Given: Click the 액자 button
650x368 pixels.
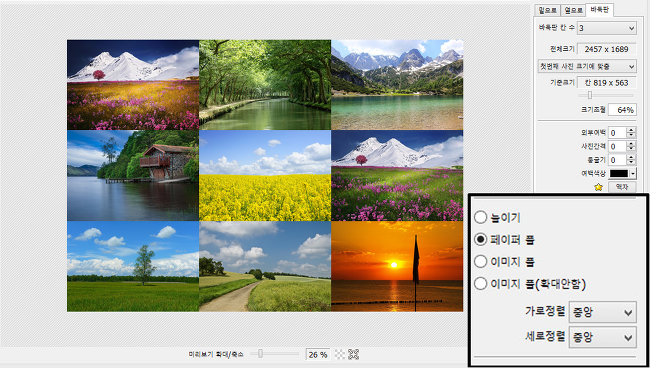Looking at the screenshot, I should click(622, 187).
